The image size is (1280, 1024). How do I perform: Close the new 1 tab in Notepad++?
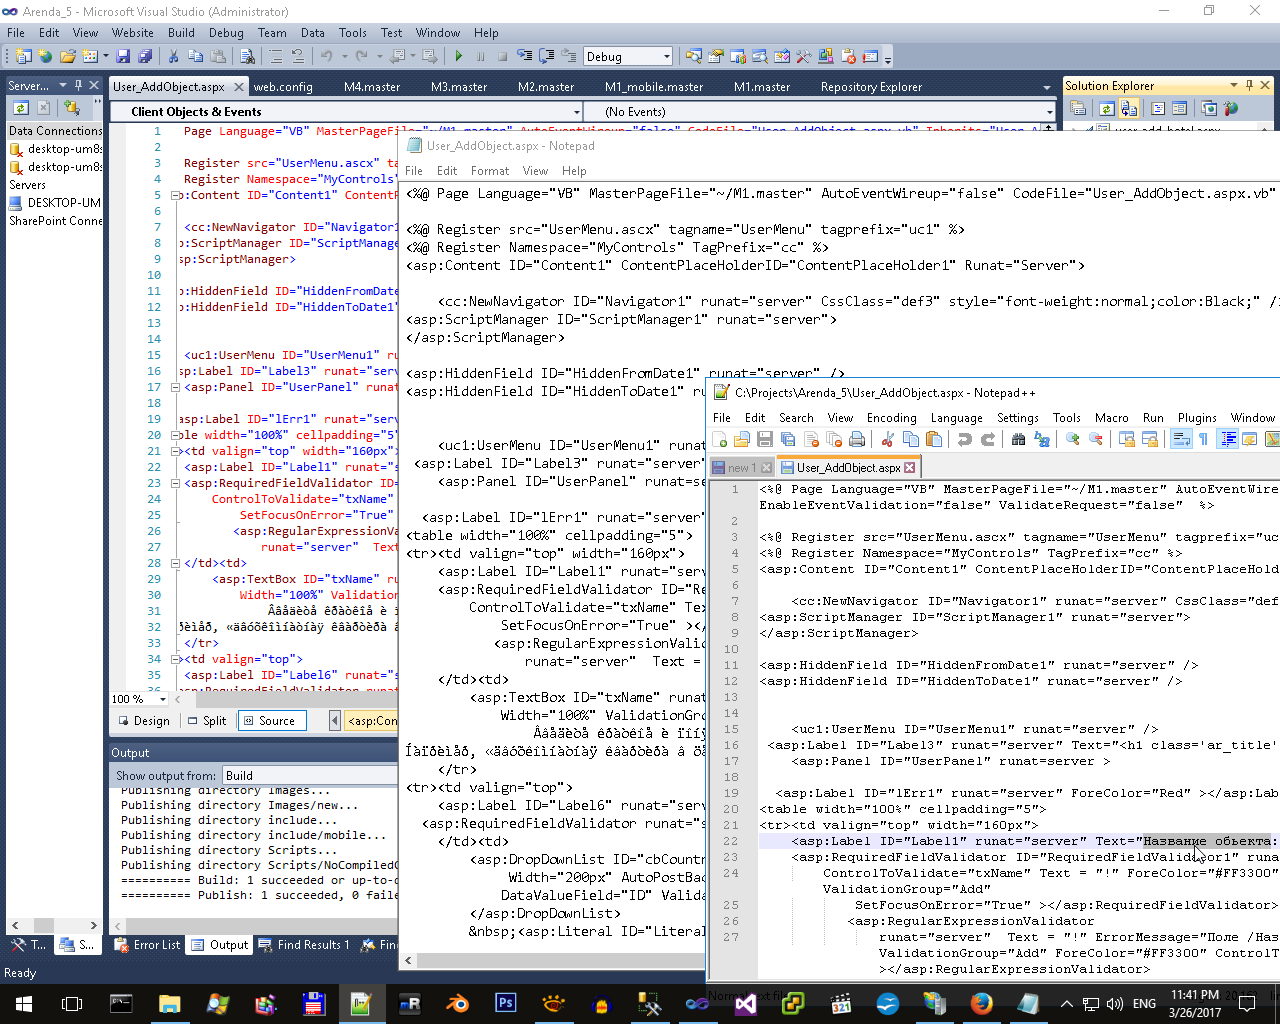766,468
